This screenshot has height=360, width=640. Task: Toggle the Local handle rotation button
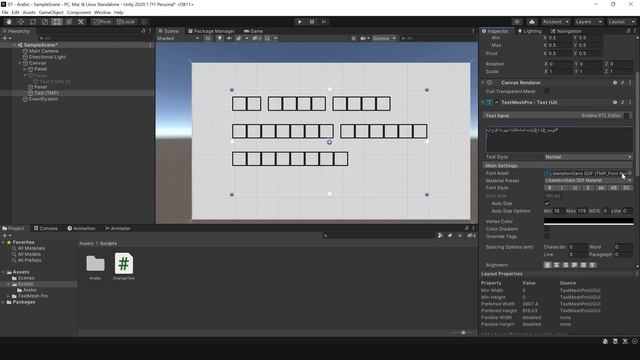point(126,22)
